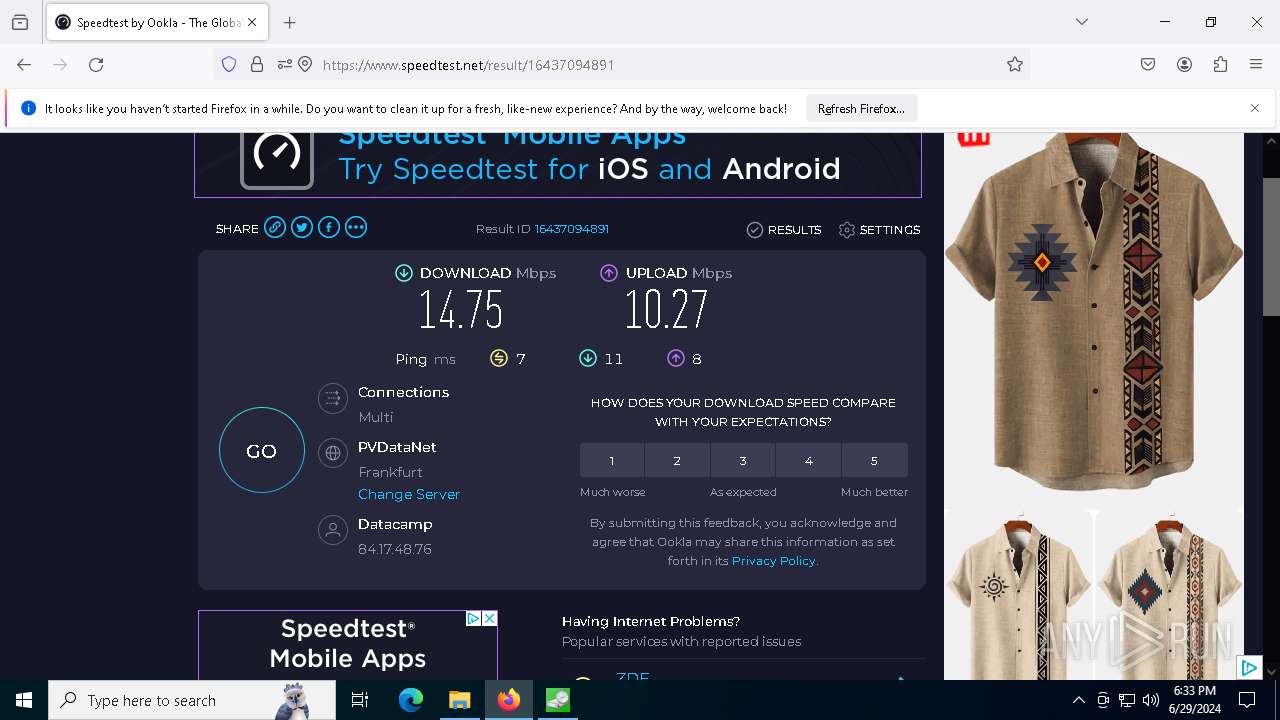Screen dimensions: 1280x720
Task: Open Firefox account icon
Action: [1184, 64]
